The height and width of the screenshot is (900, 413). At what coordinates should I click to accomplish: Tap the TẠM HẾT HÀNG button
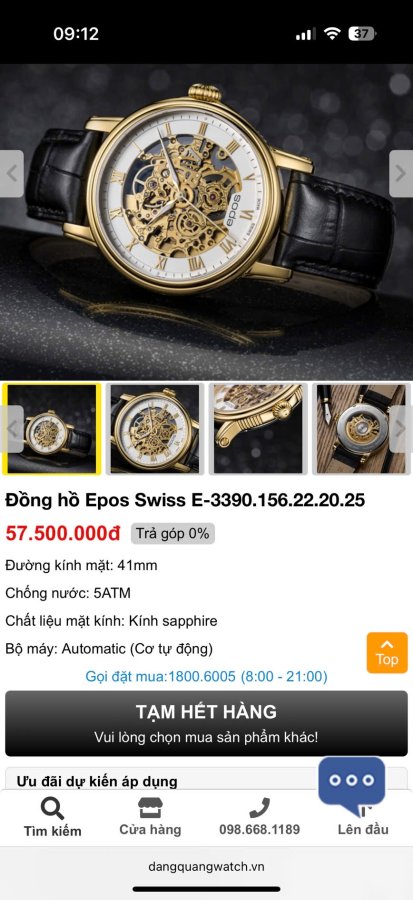point(206,723)
